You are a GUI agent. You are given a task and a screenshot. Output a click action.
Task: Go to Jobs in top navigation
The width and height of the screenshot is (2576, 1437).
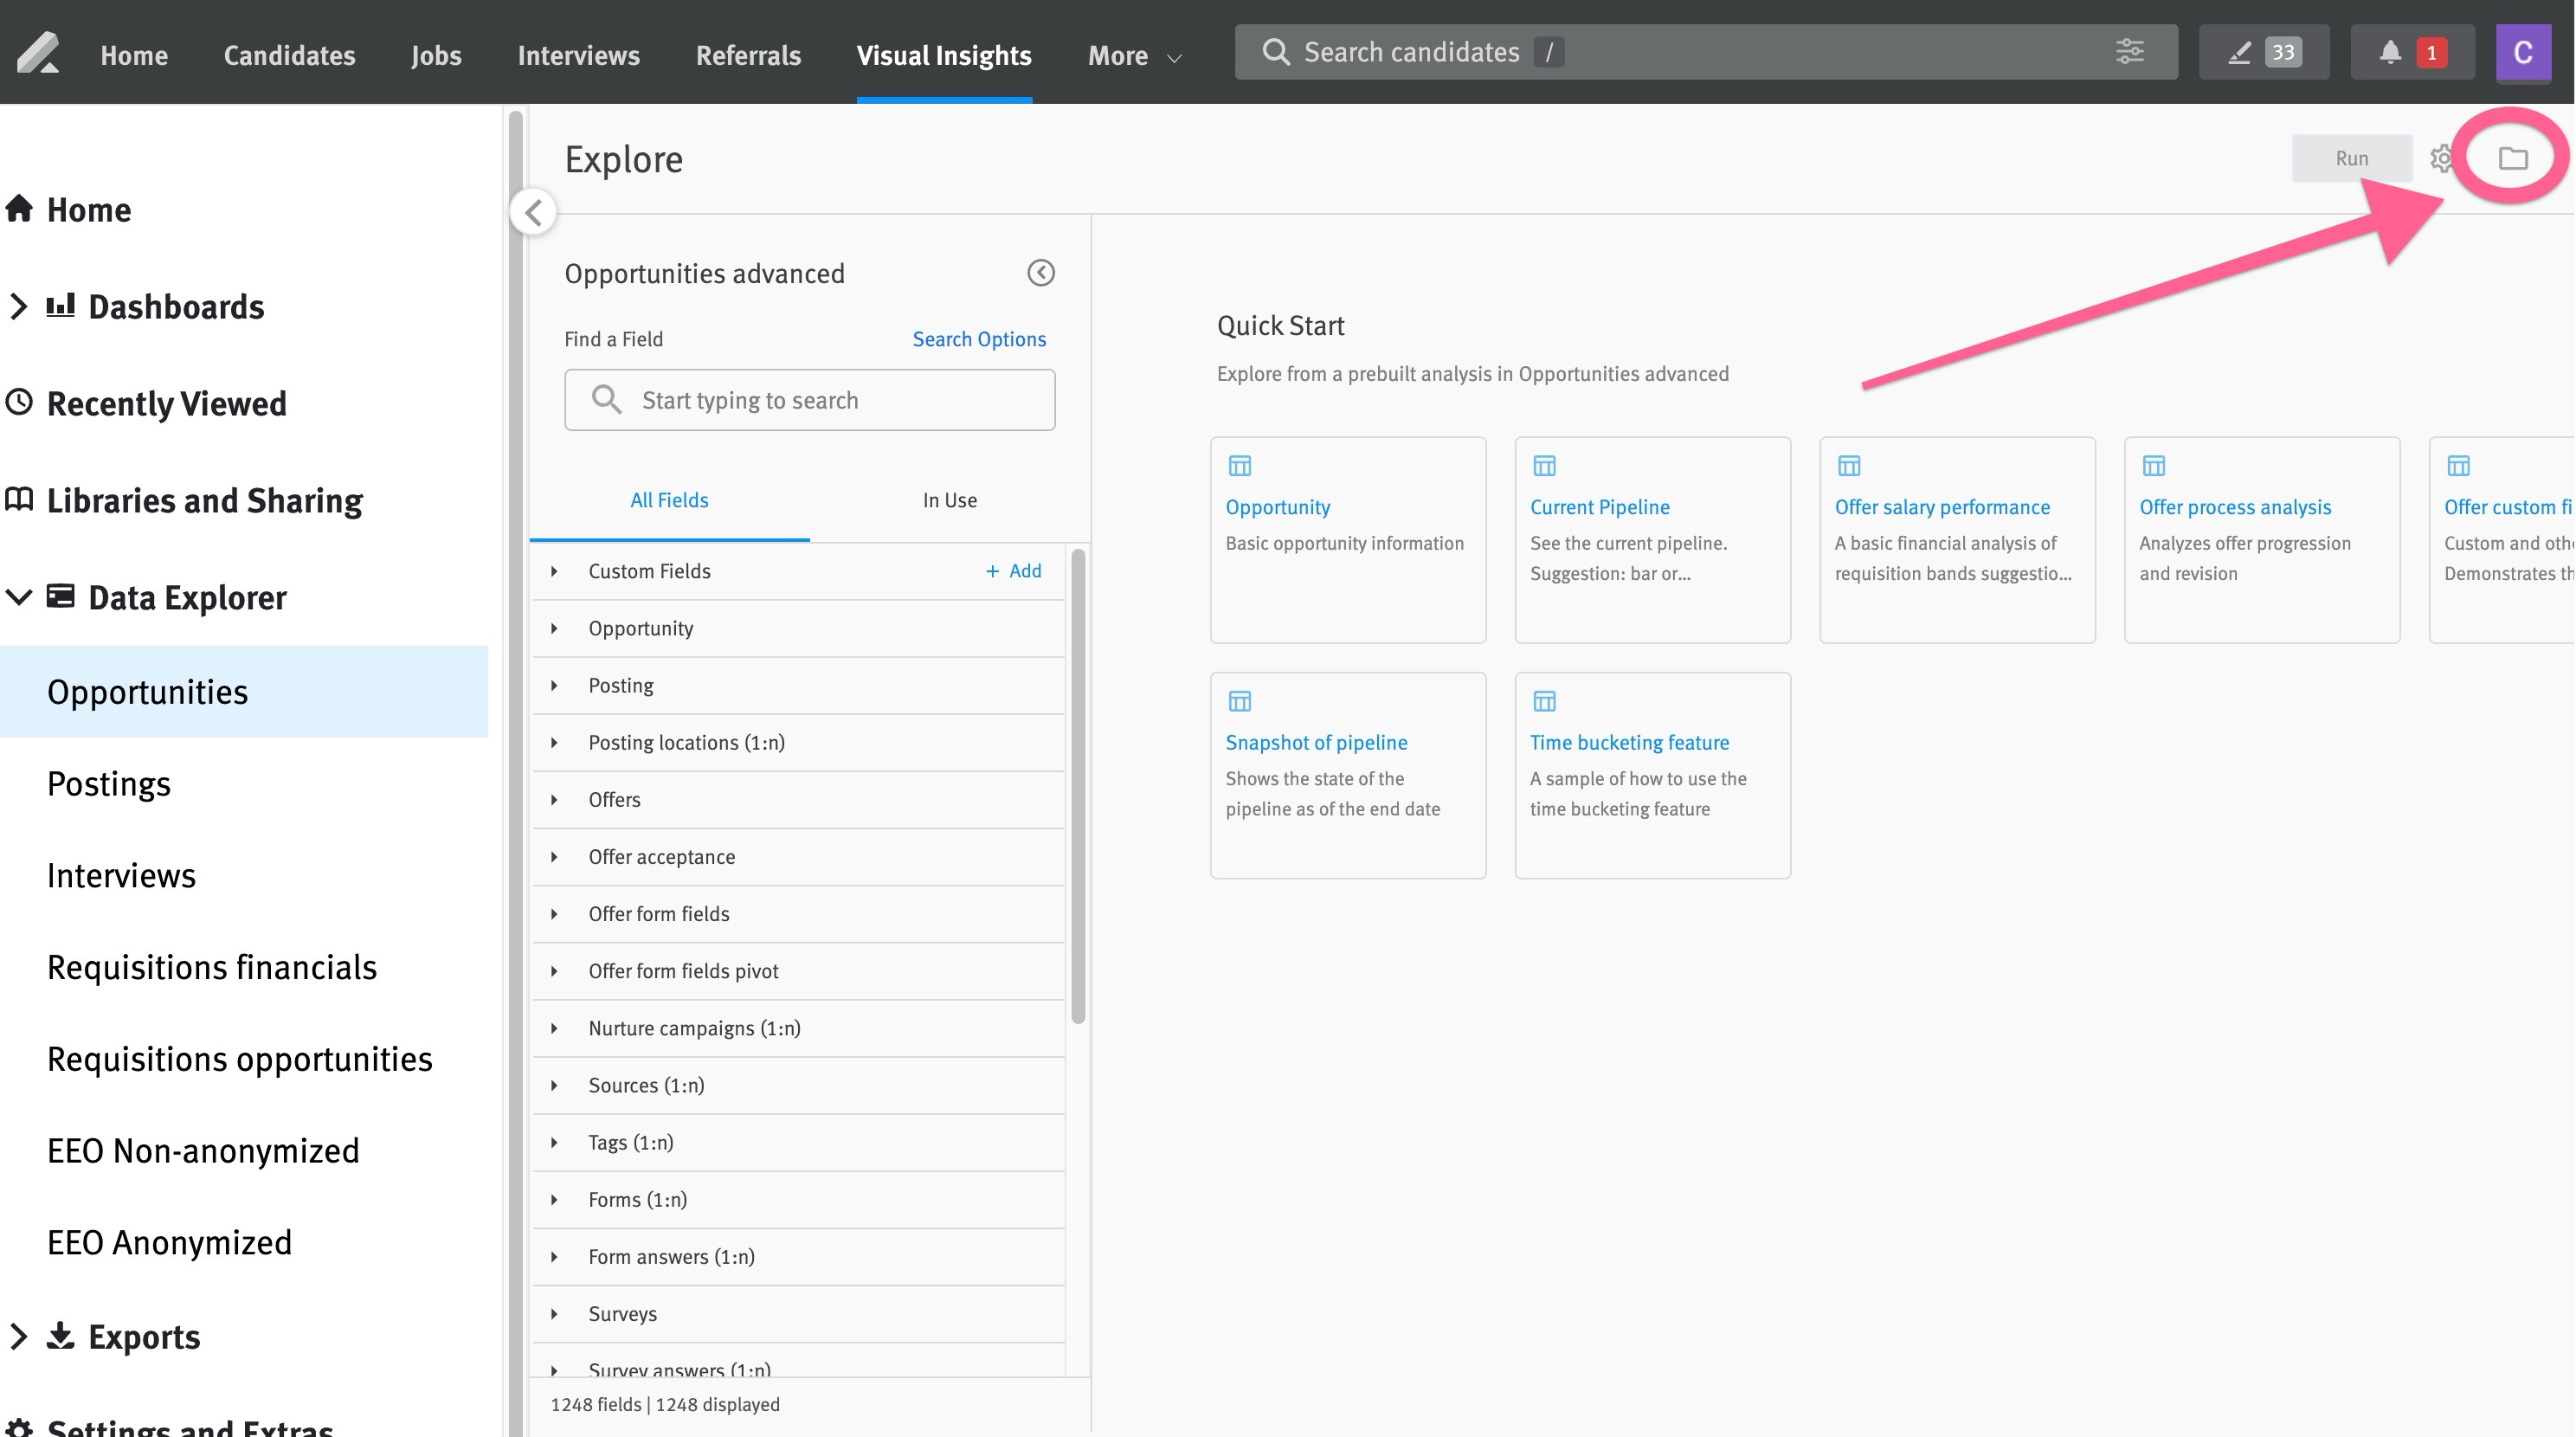(x=436, y=55)
